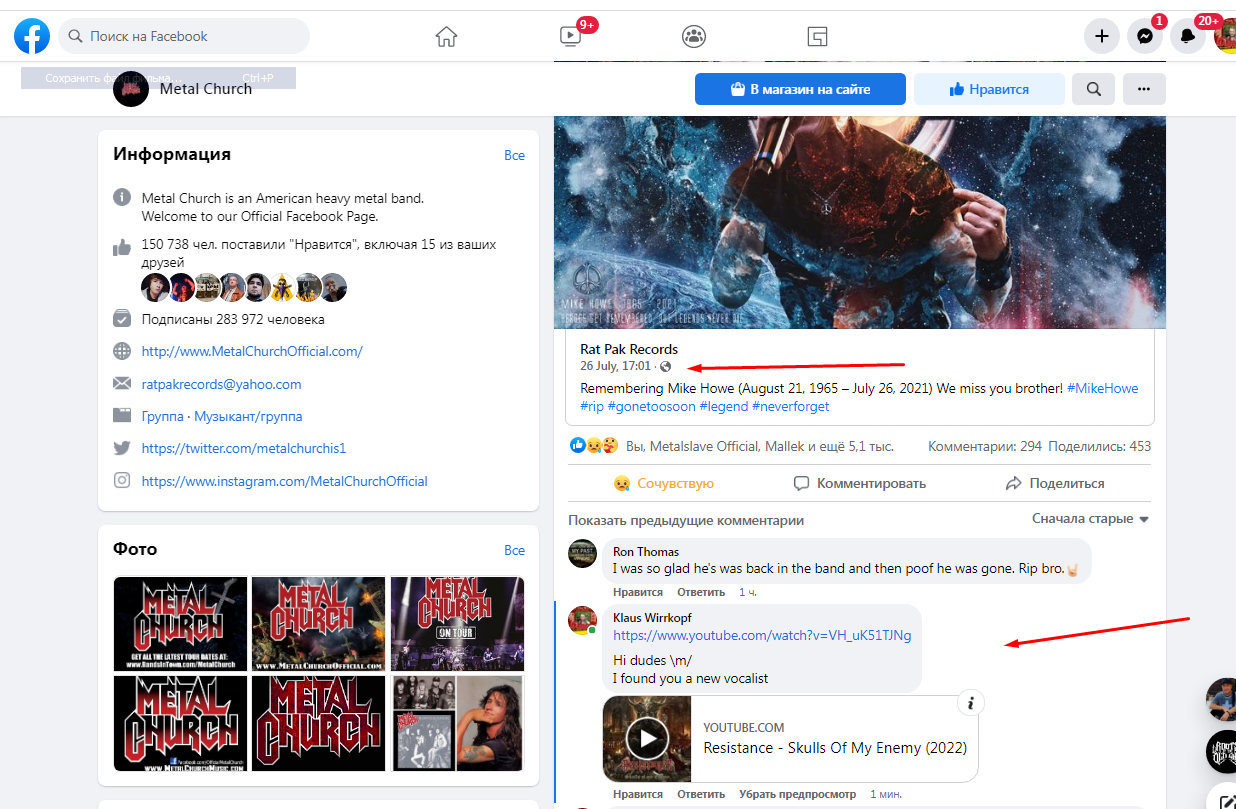1236x809 pixels.
Task: Click Поделились: 453 count
Action: coord(1099,446)
